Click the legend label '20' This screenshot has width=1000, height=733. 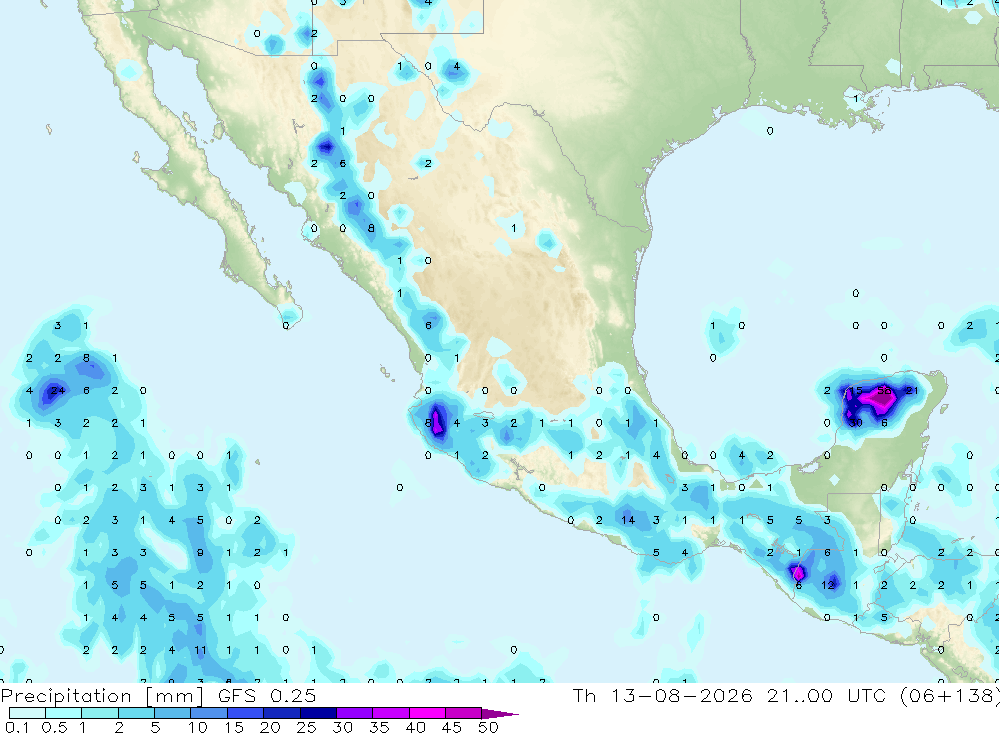(270, 727)
